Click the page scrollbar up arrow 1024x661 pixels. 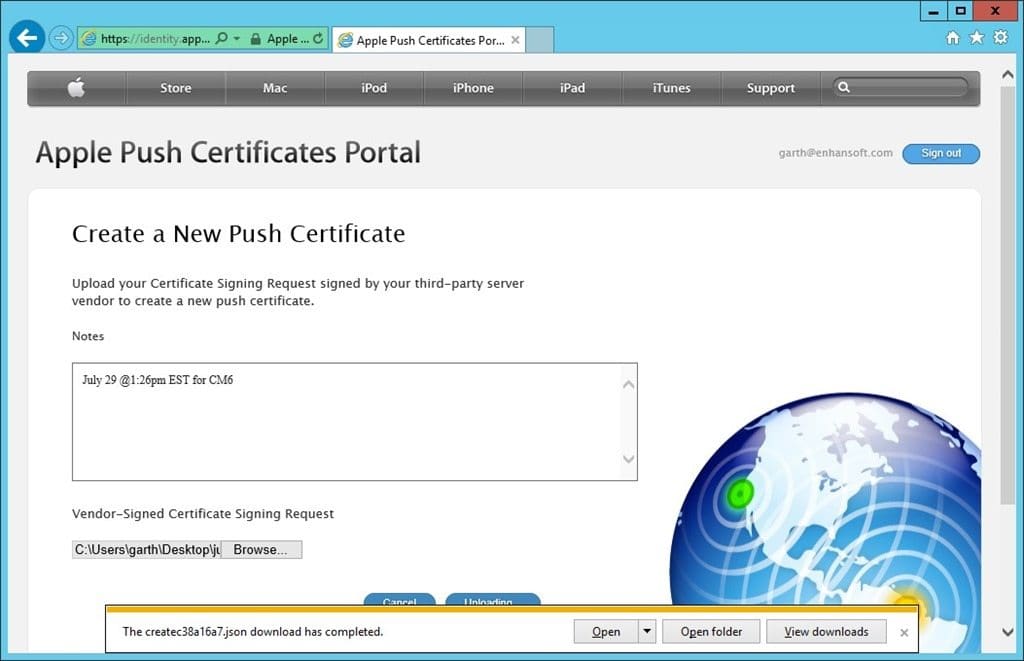click(1008, 74)
